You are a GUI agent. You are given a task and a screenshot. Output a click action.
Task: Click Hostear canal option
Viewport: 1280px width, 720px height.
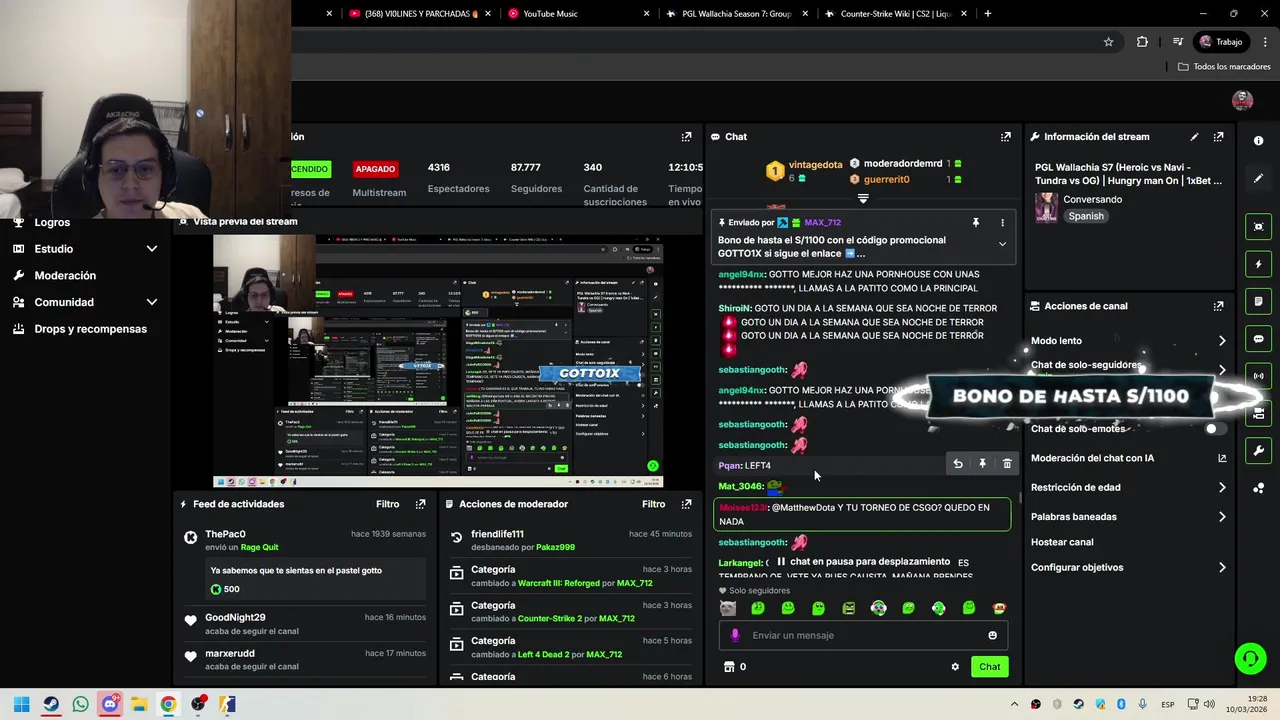click(x=1062, y=542)
